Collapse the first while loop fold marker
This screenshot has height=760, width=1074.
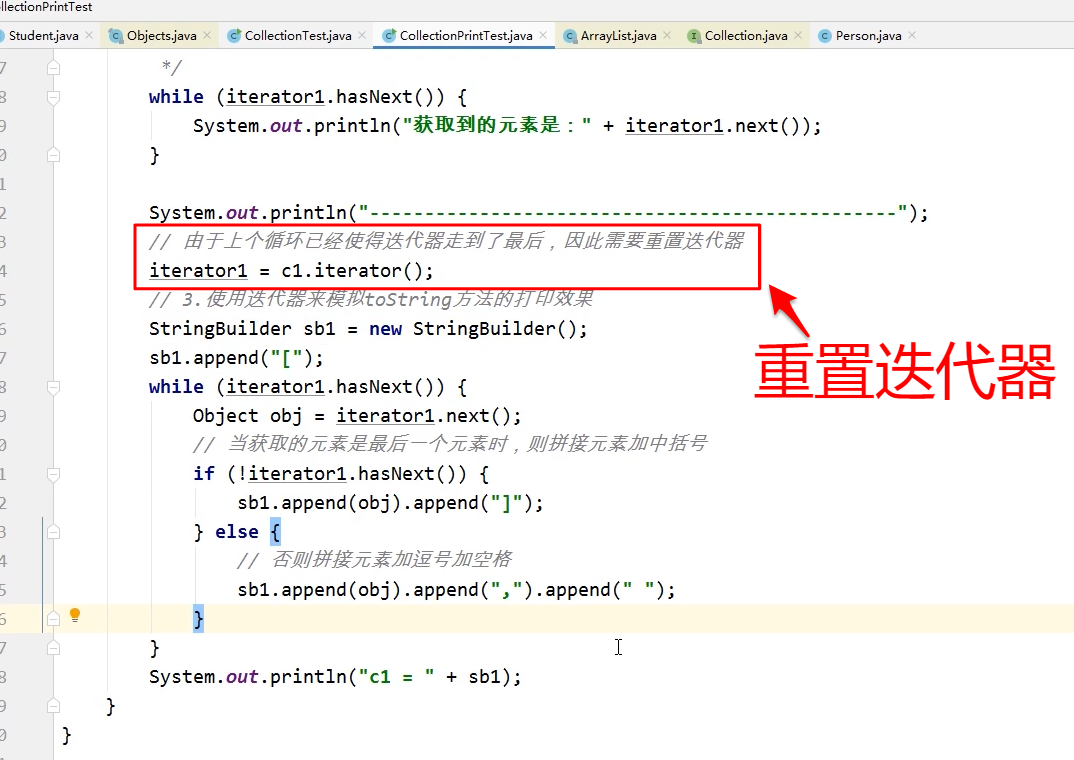click(x=53, y=97)
